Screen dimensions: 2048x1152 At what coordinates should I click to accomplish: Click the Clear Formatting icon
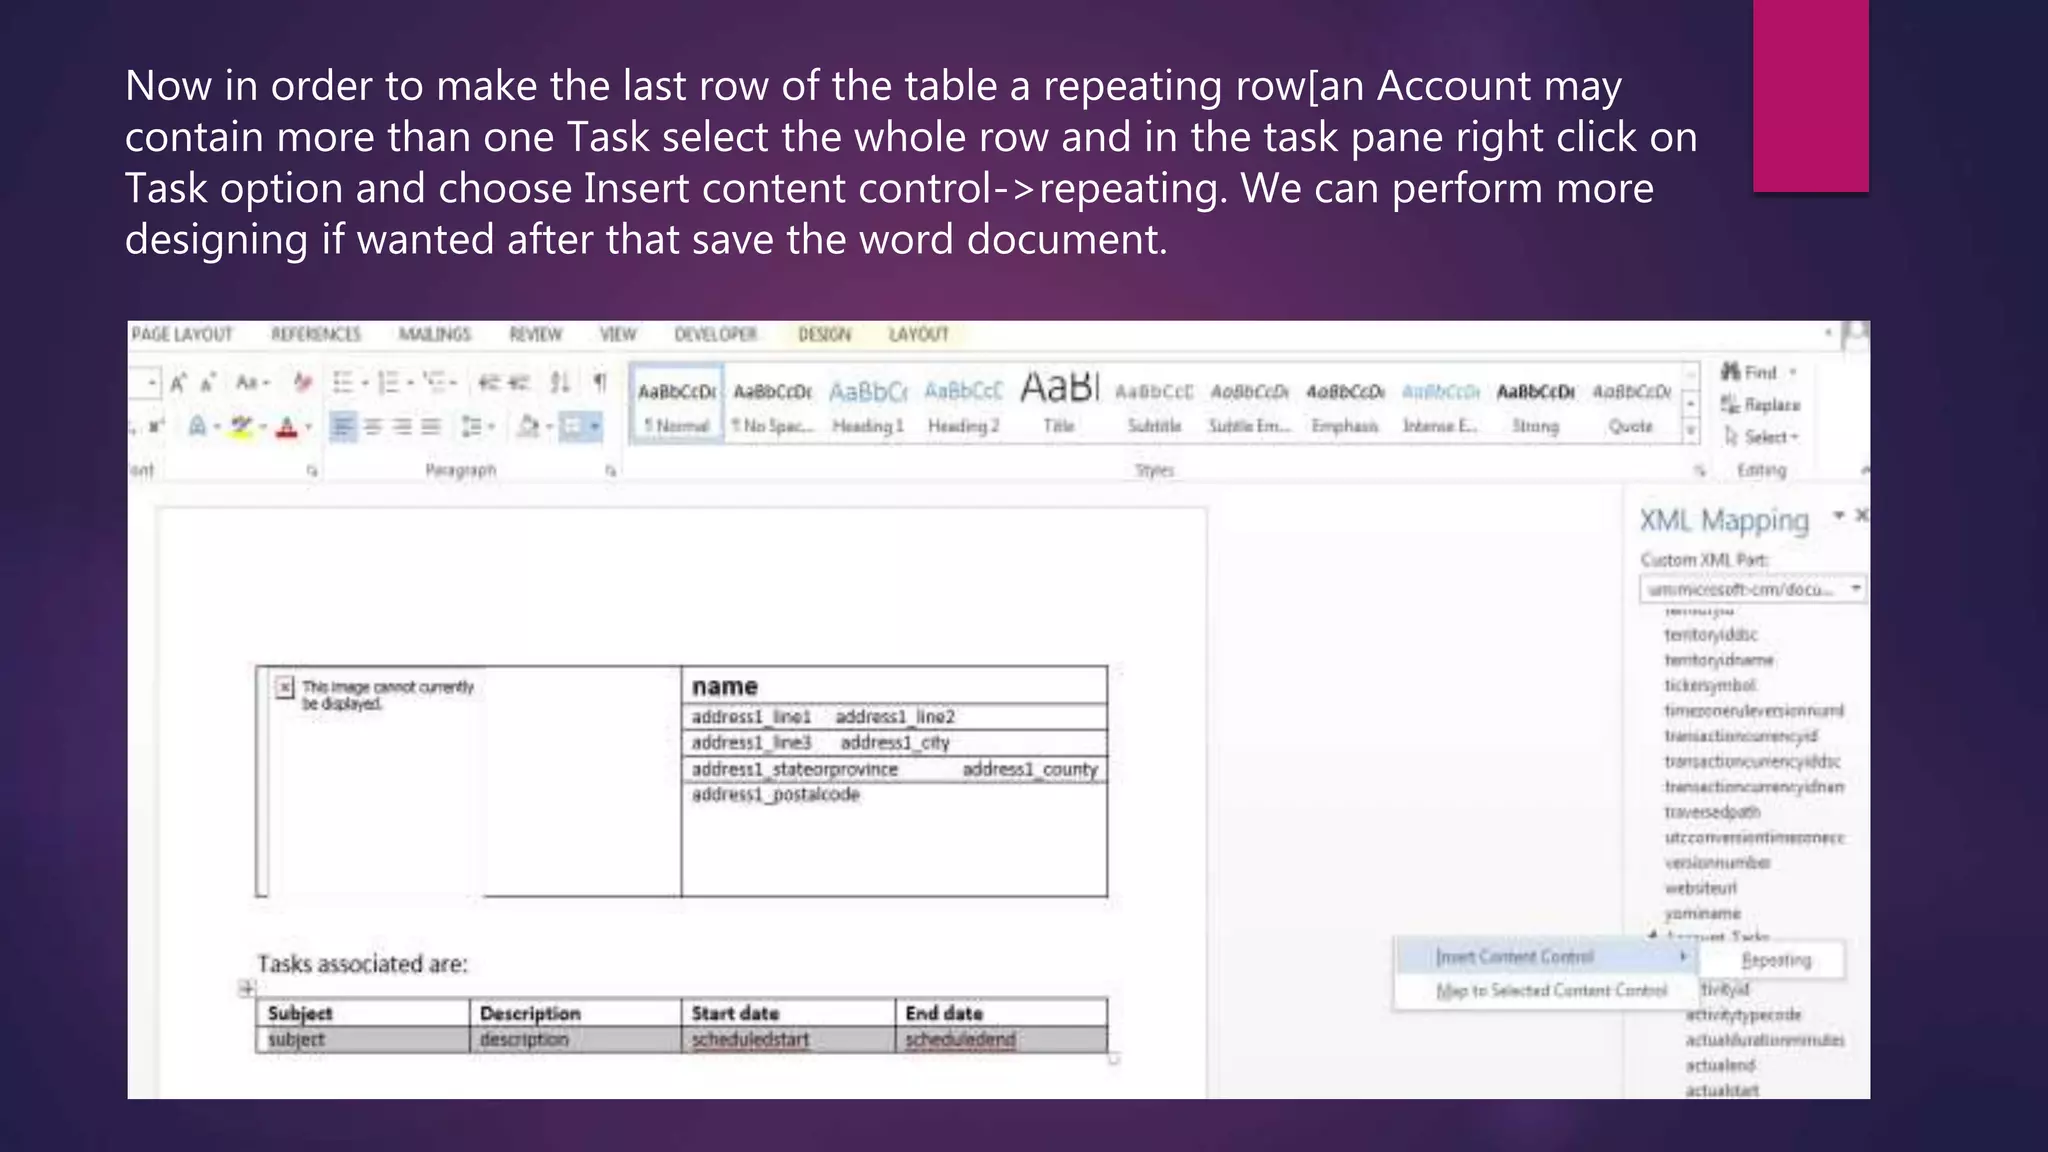(302, 383)
